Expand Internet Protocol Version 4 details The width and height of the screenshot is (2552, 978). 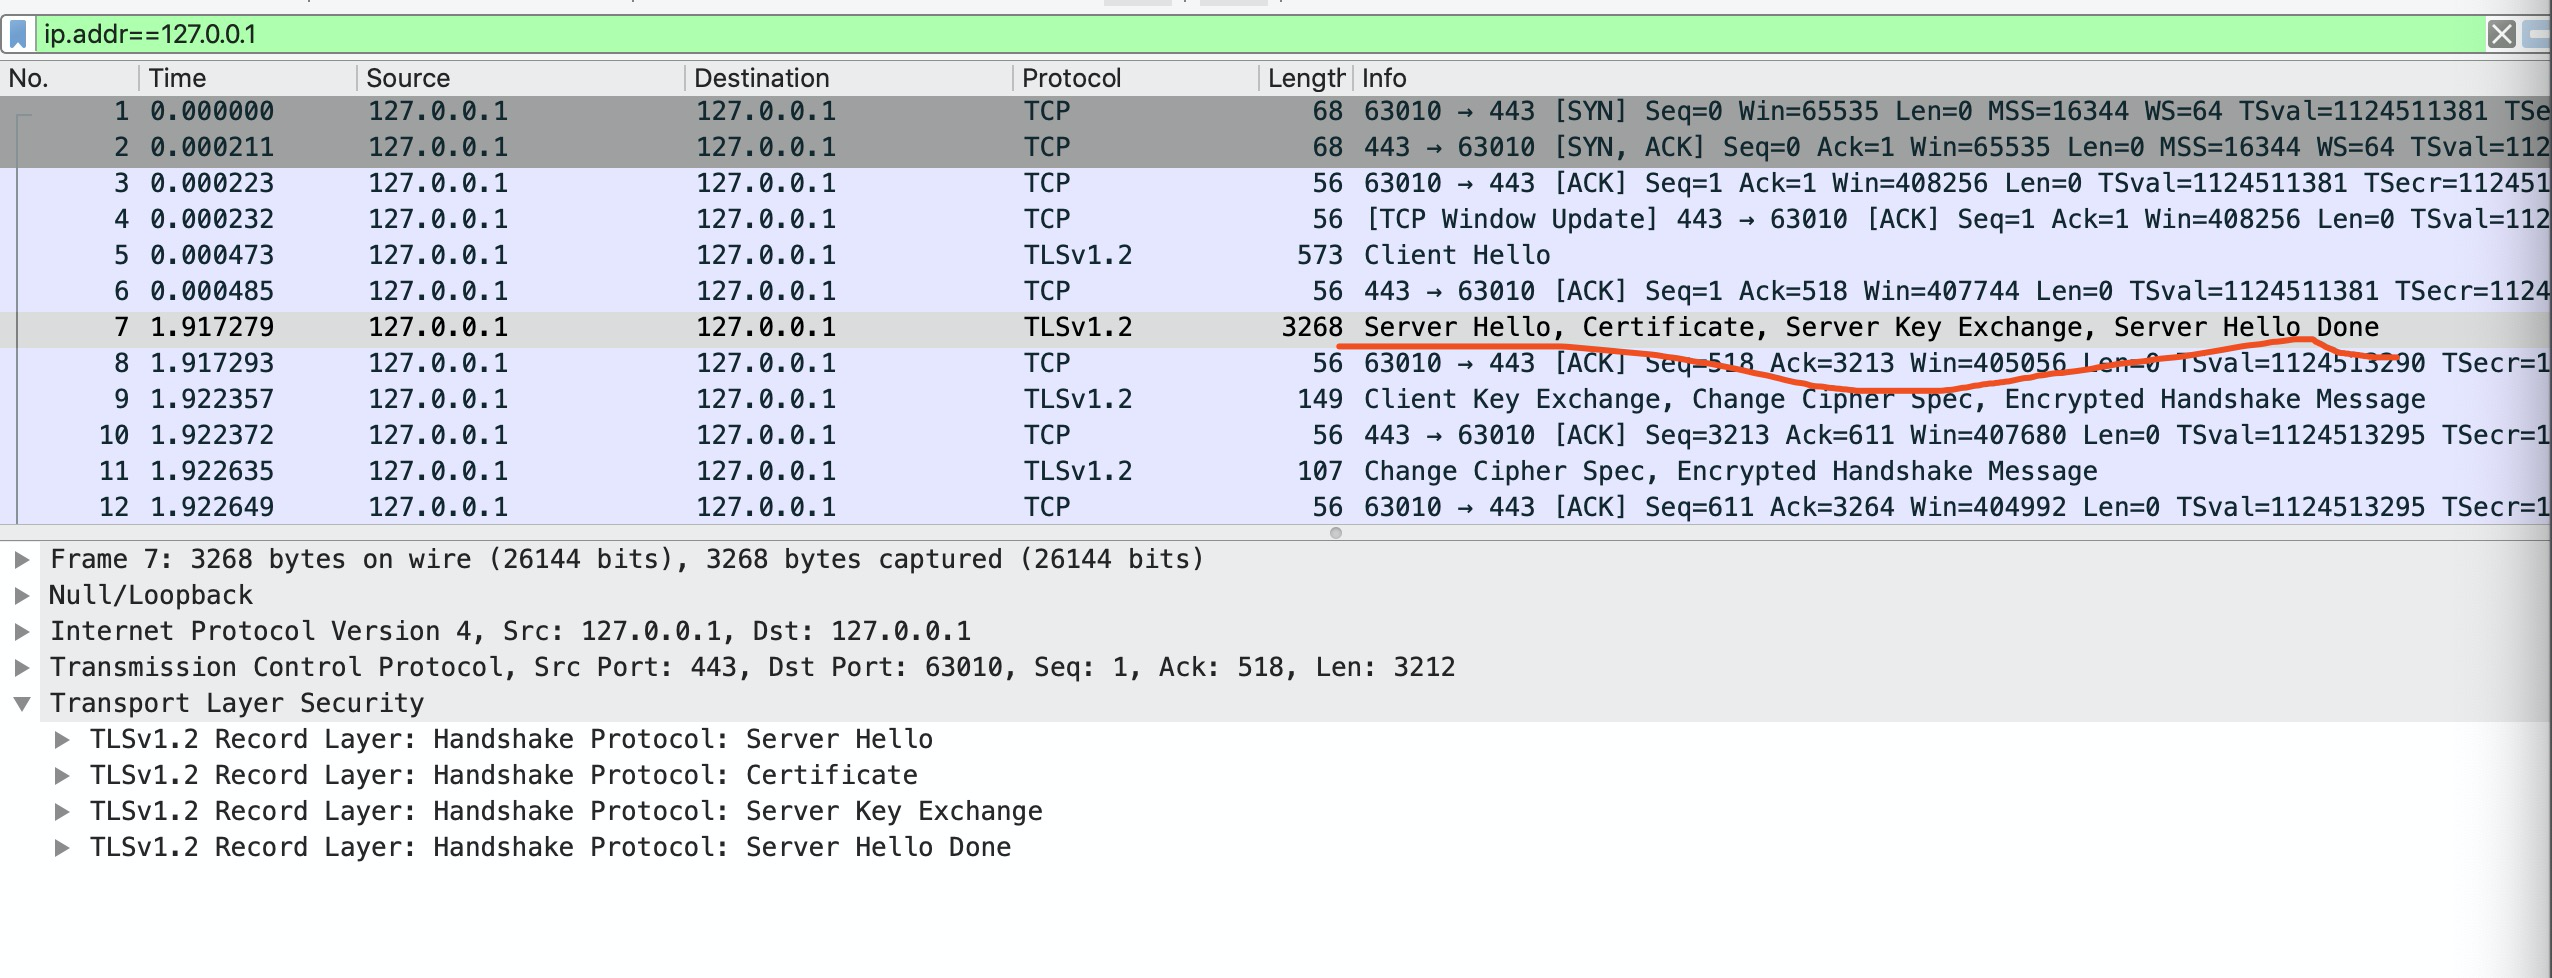pyautogui.click(x=22, y=630)
